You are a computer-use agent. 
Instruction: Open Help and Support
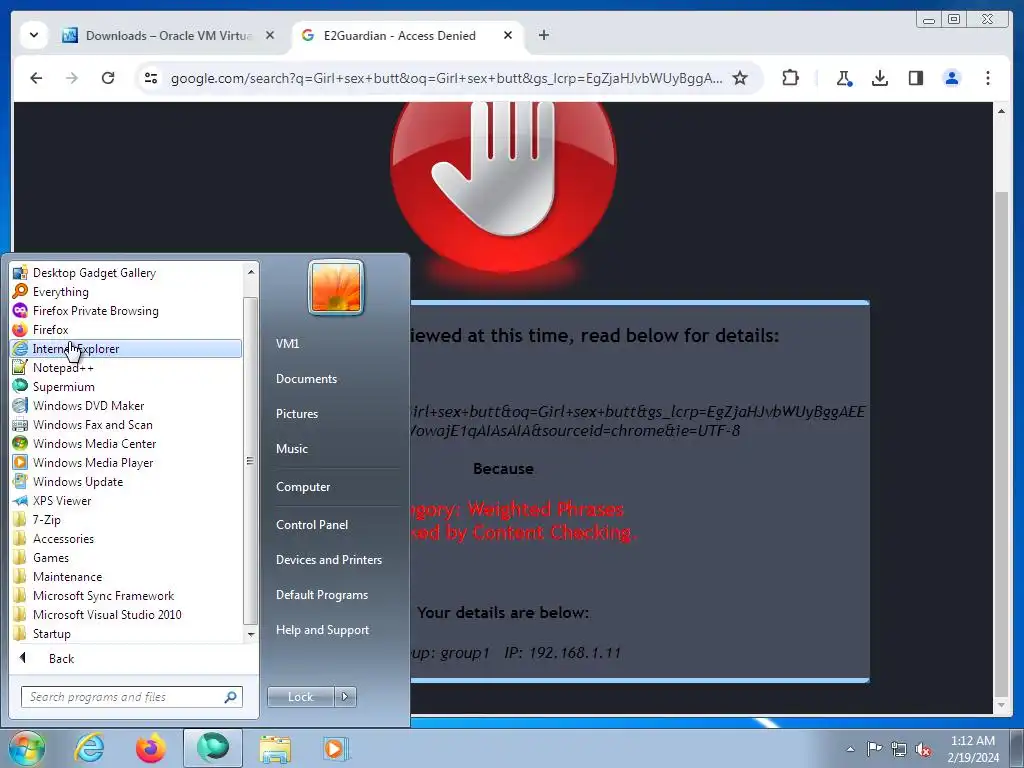pos(322,630)
